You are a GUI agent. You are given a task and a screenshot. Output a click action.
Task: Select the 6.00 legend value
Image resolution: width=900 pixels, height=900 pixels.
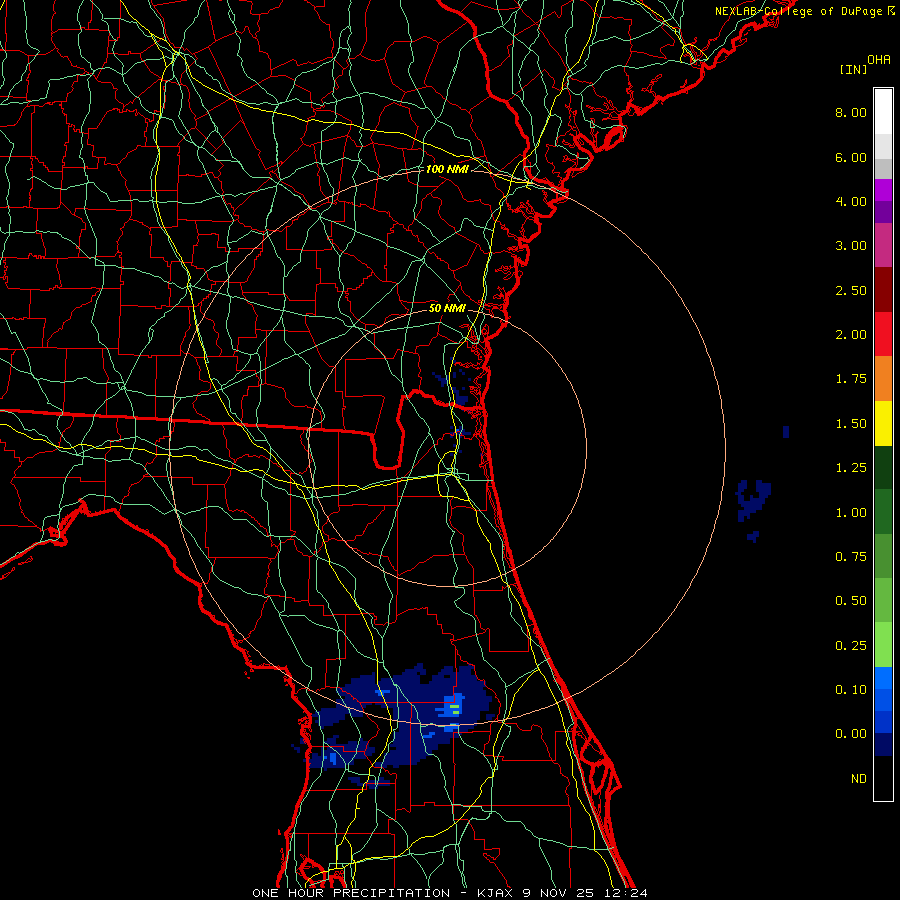click(x=851, y=157)
